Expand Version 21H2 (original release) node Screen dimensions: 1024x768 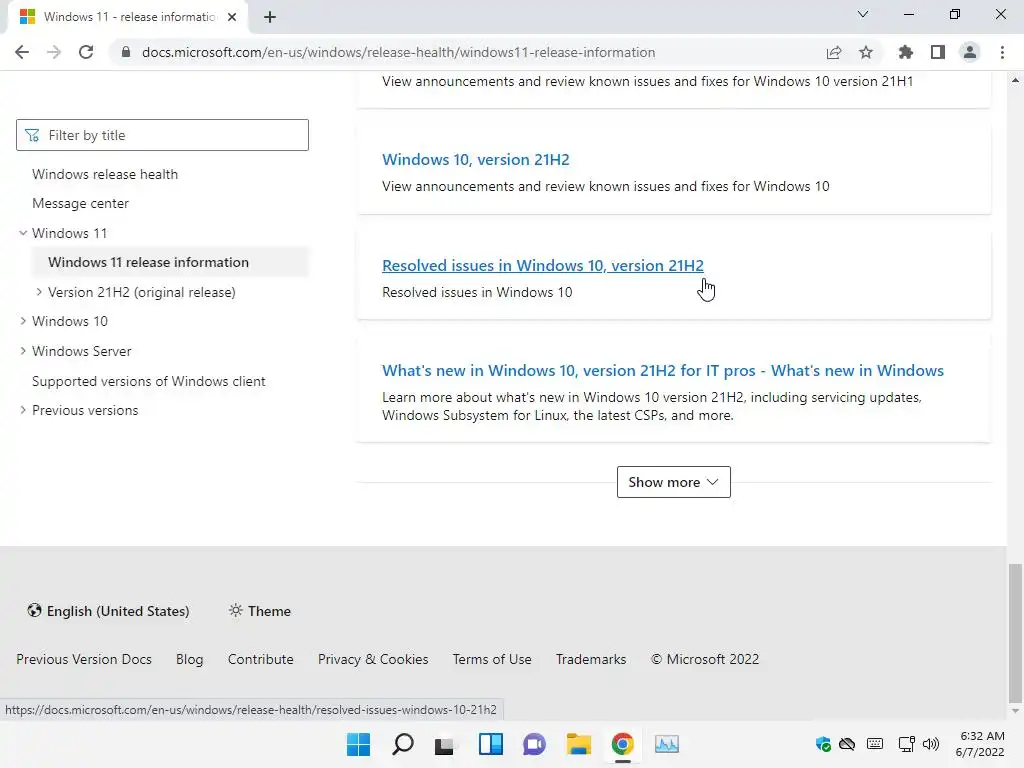pos(39,292)
